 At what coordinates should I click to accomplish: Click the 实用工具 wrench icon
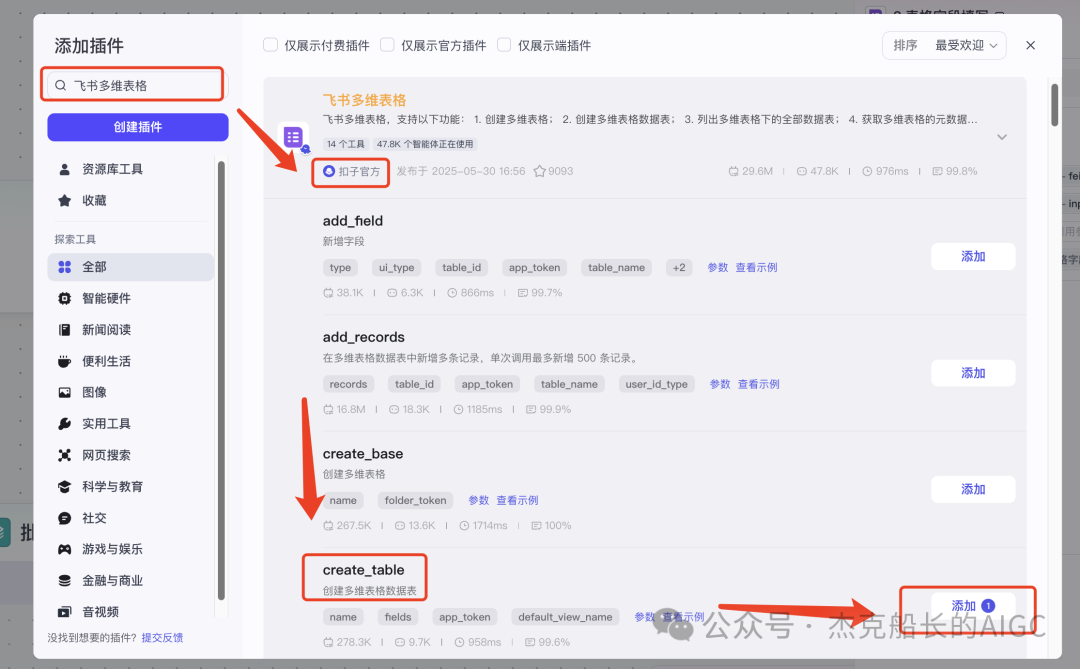tap(65, 424)
